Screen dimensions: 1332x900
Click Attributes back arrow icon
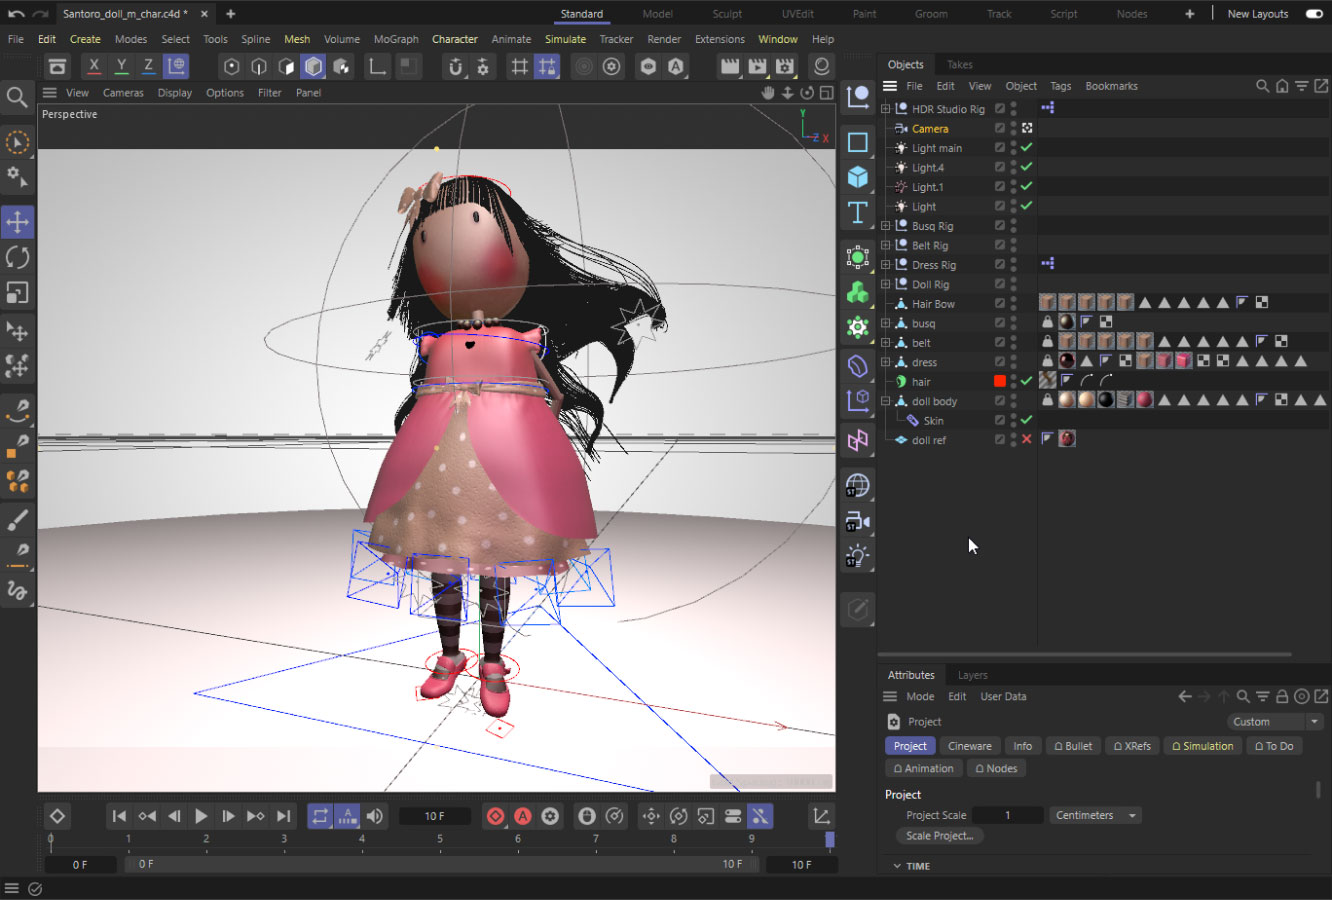(1185, 697)
